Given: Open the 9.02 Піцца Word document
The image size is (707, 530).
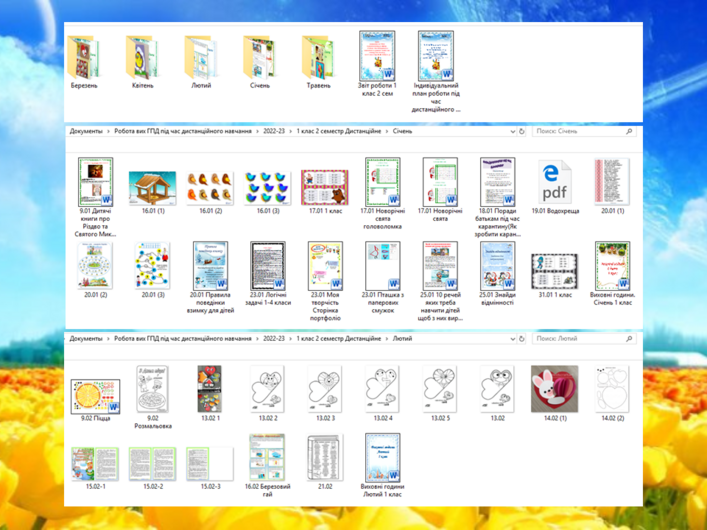Looking at the screenshot, I should tap(95, 396).
